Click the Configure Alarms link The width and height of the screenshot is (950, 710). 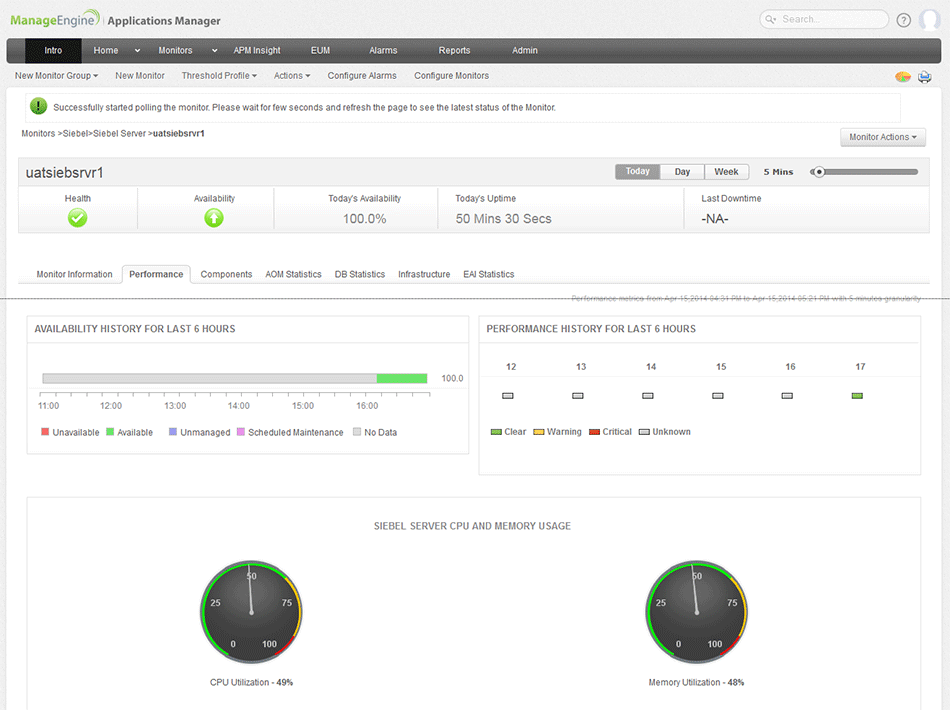[x=362, y=76]
